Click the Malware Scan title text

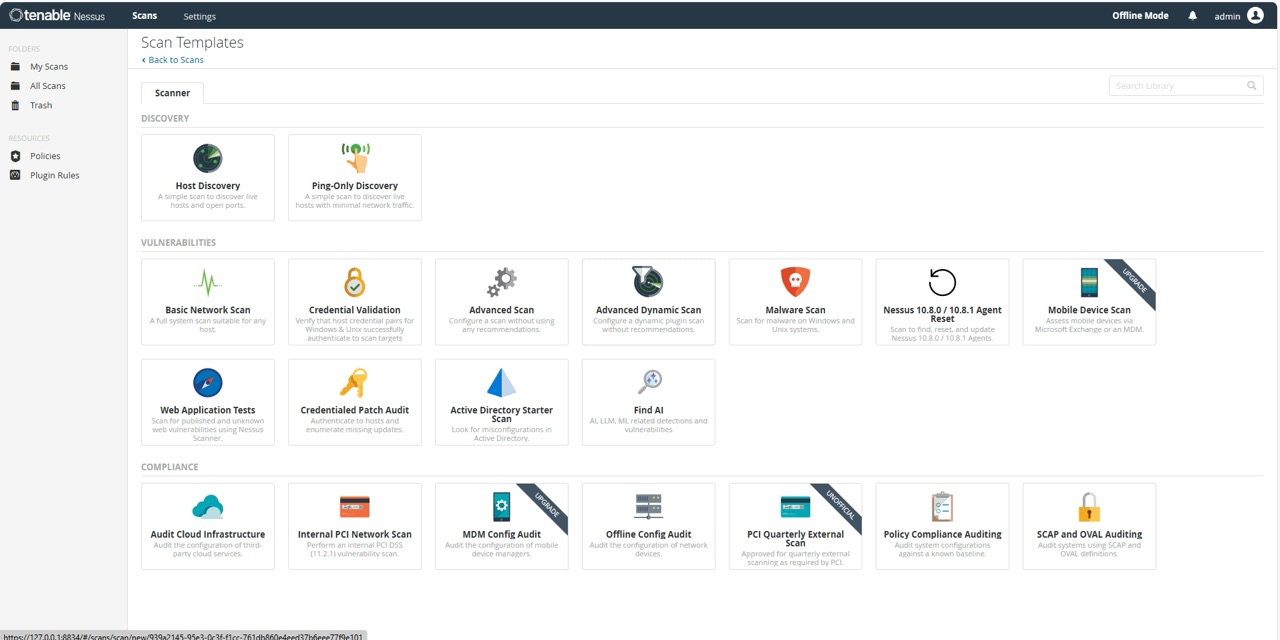795,310
